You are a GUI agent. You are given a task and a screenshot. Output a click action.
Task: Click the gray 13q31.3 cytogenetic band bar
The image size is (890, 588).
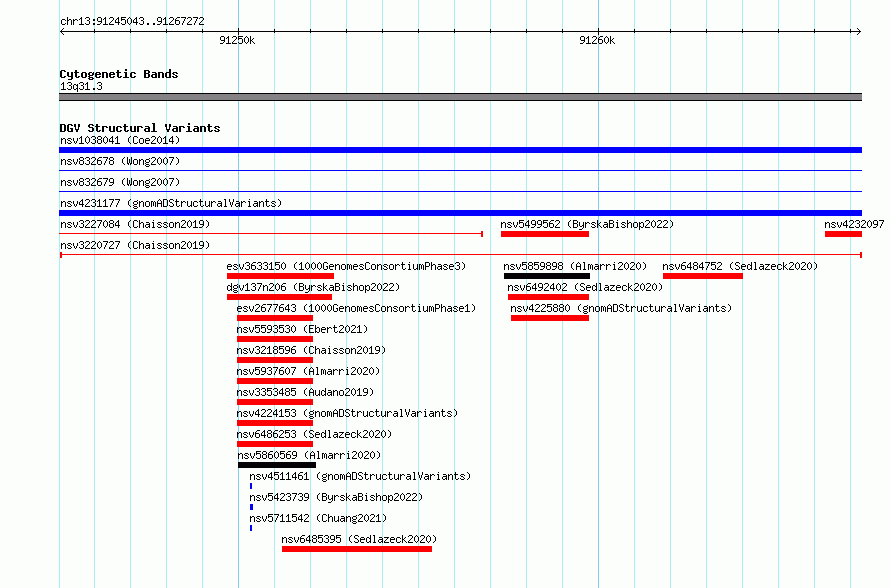click(x=460, y=97)
